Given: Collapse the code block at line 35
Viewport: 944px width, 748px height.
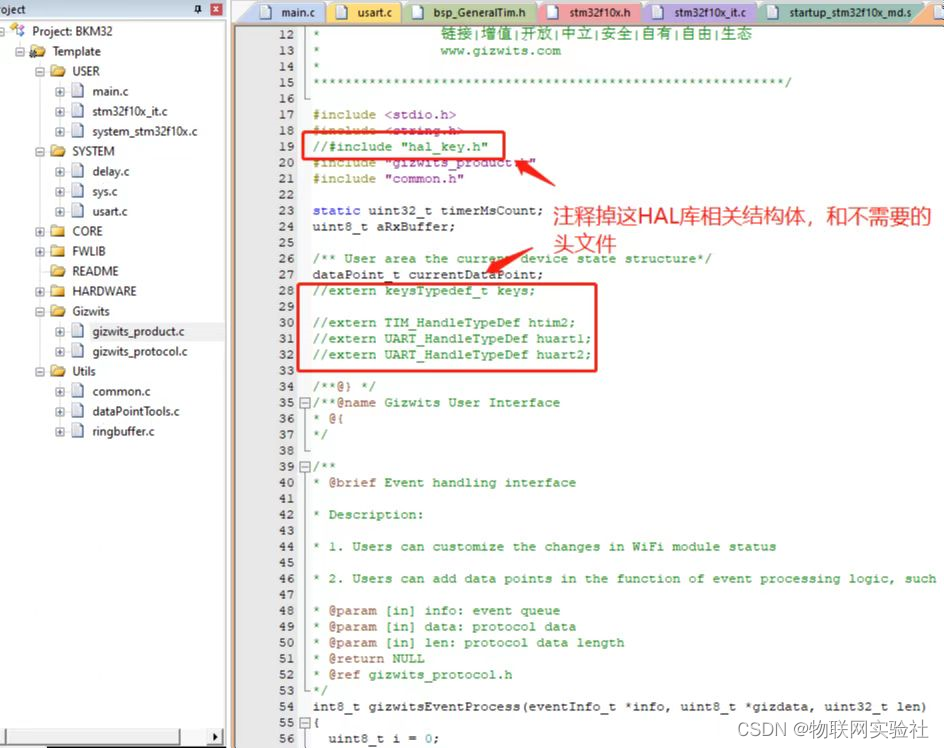Looking at the screenshot, I should (x=305, y=403).
